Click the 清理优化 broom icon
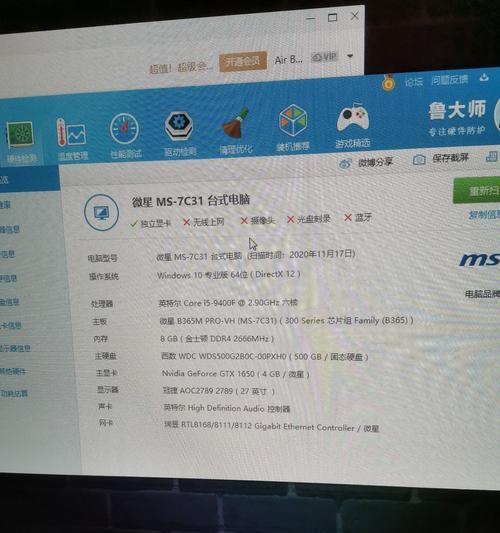Viewport: 500px width, 533px height. click(236, 131)
